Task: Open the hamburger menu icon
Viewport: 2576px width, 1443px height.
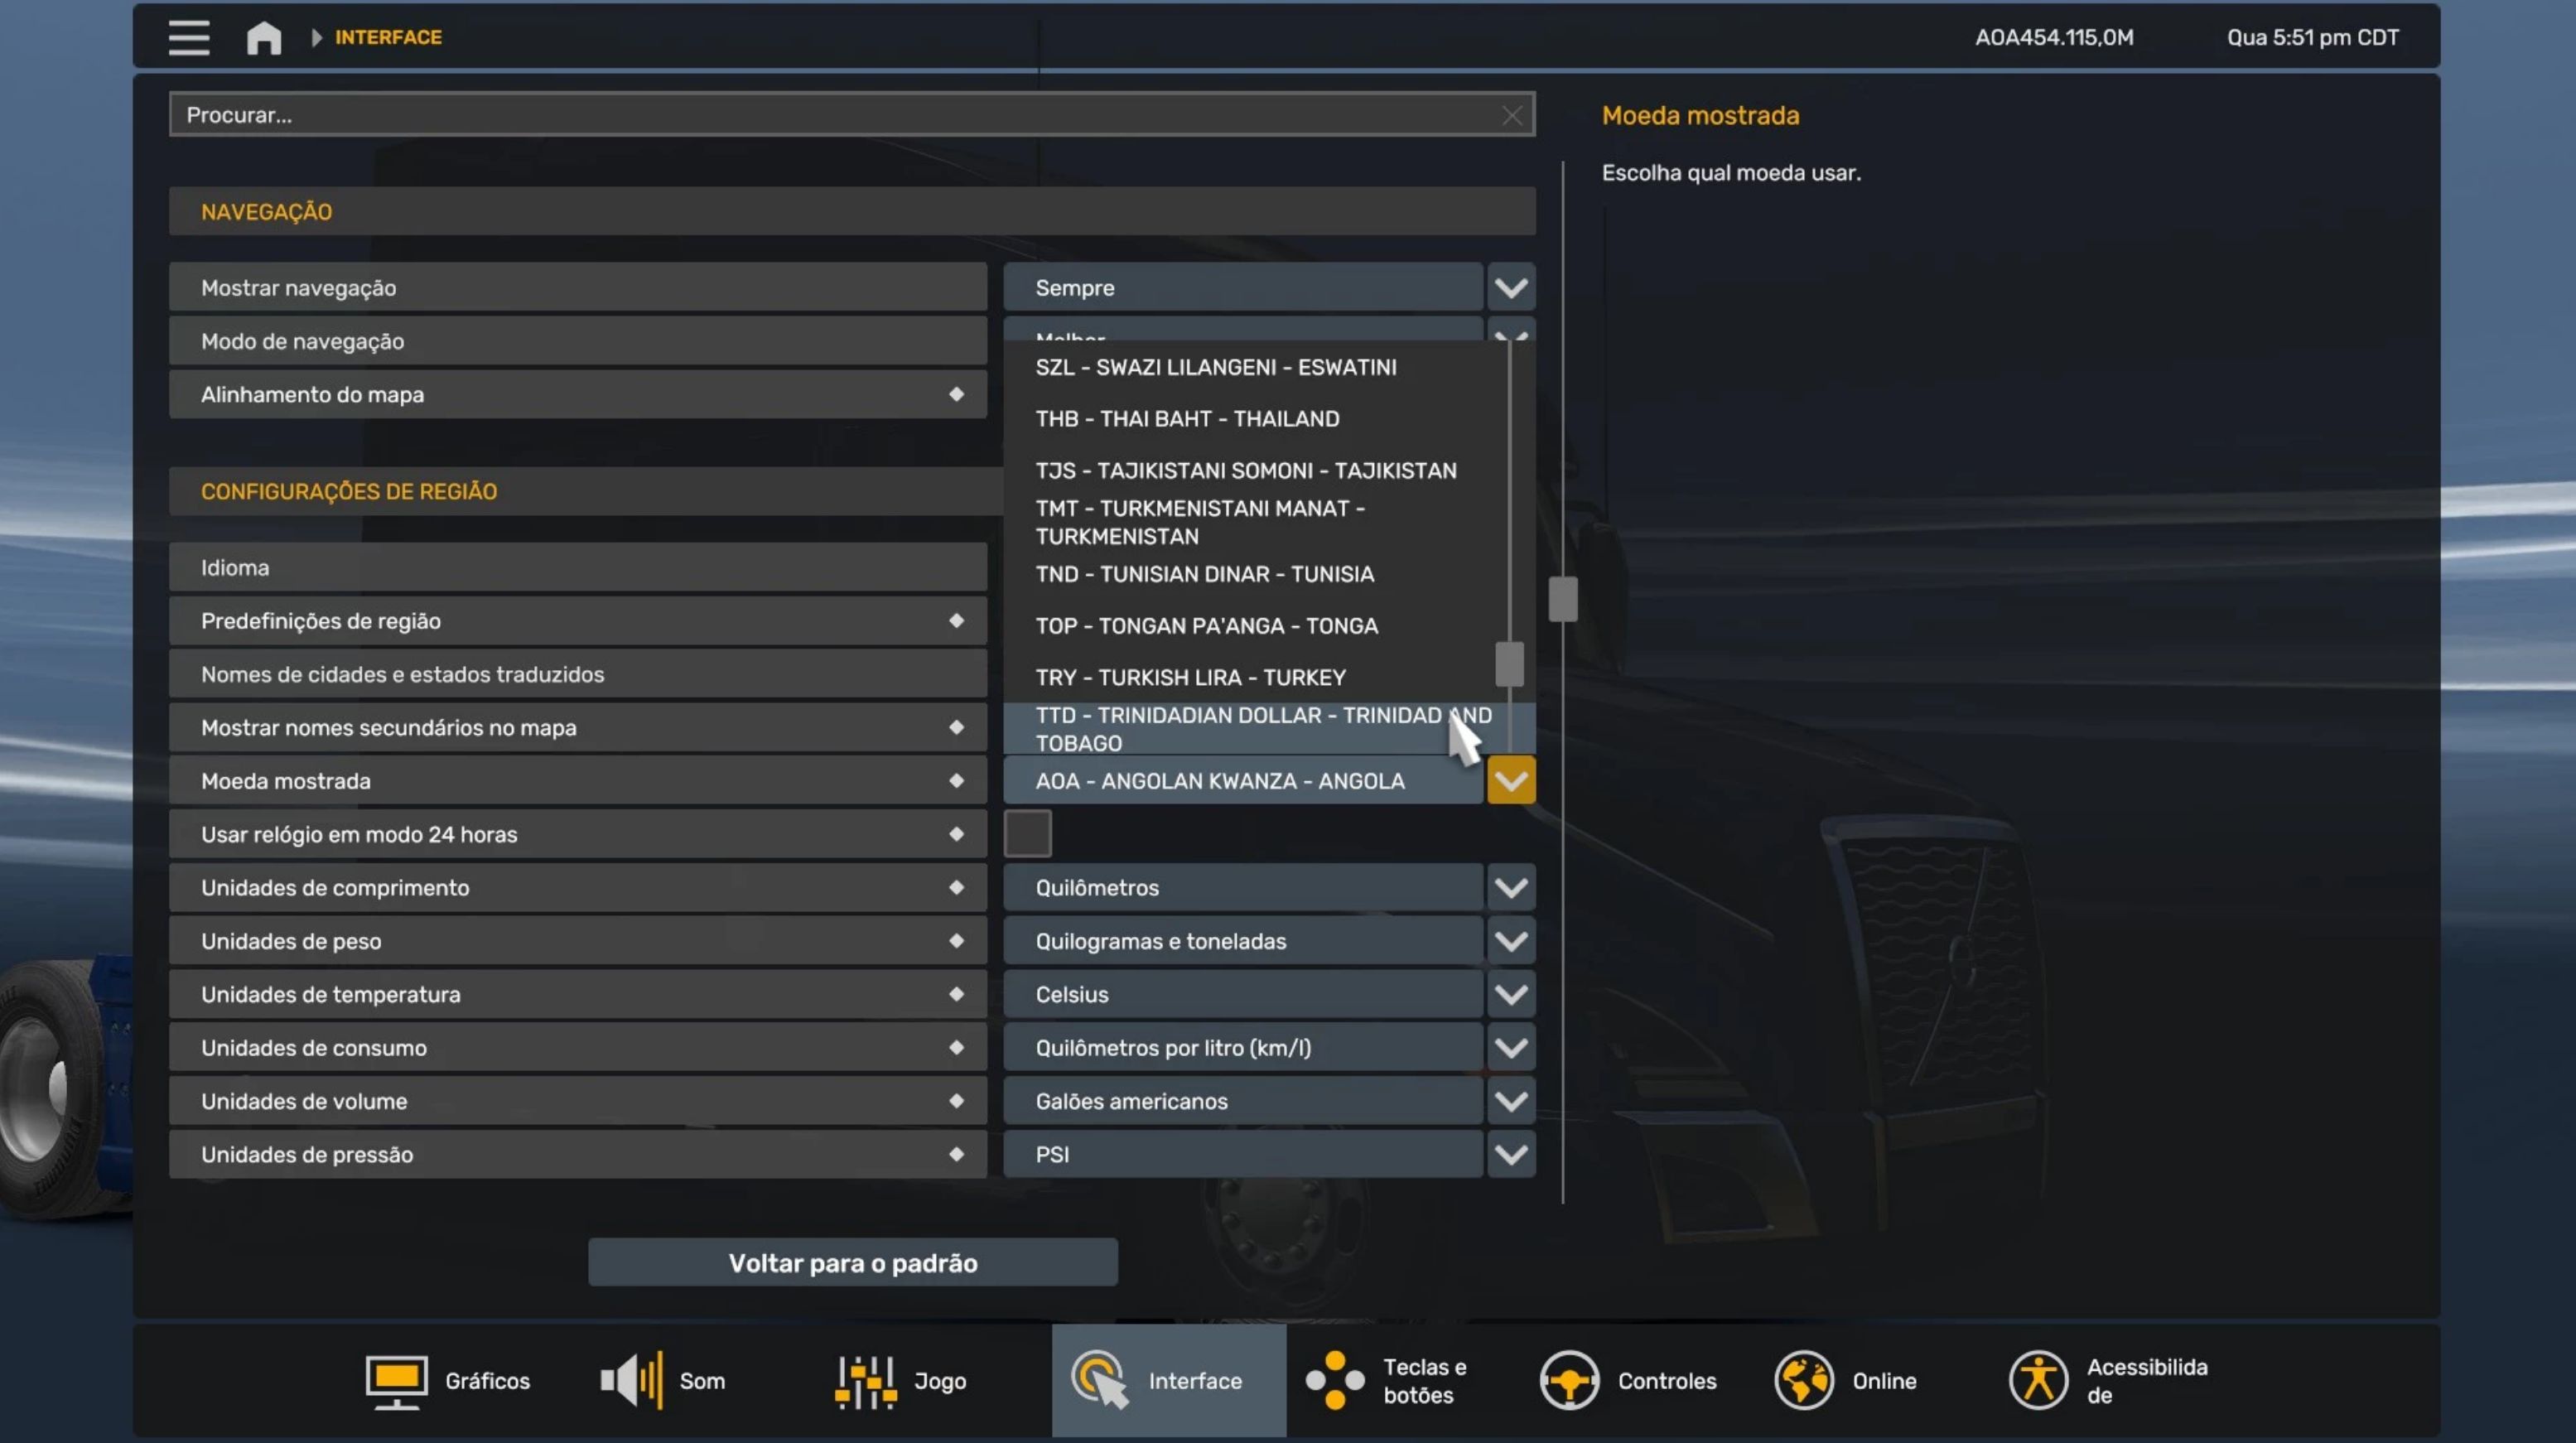Action: (x=188, y=37)
